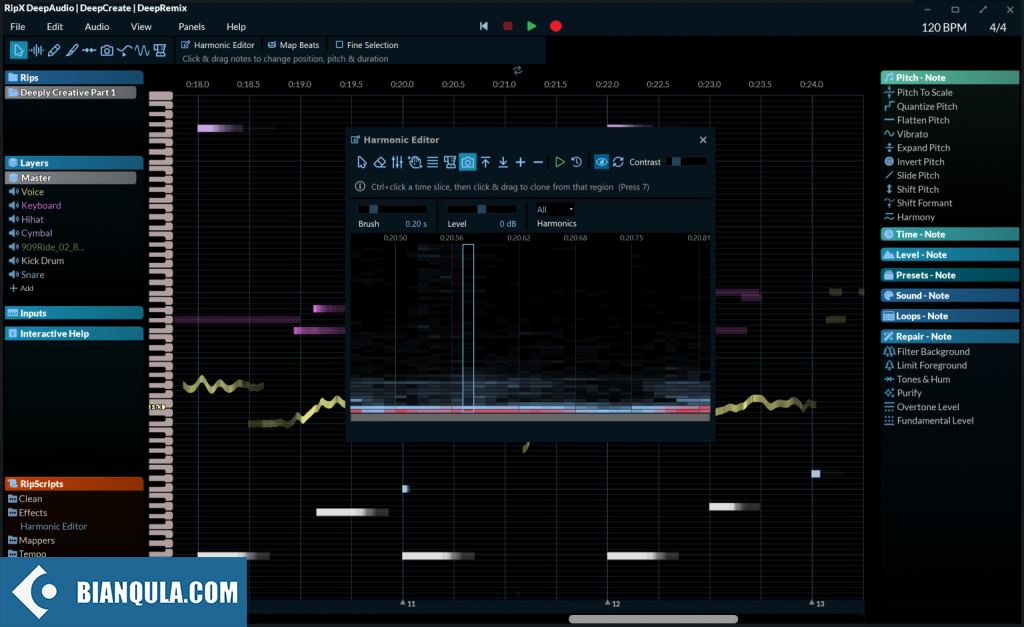Expand the Time - Note panel
This screenshot has height=627, width=1024.
point(950,234)
